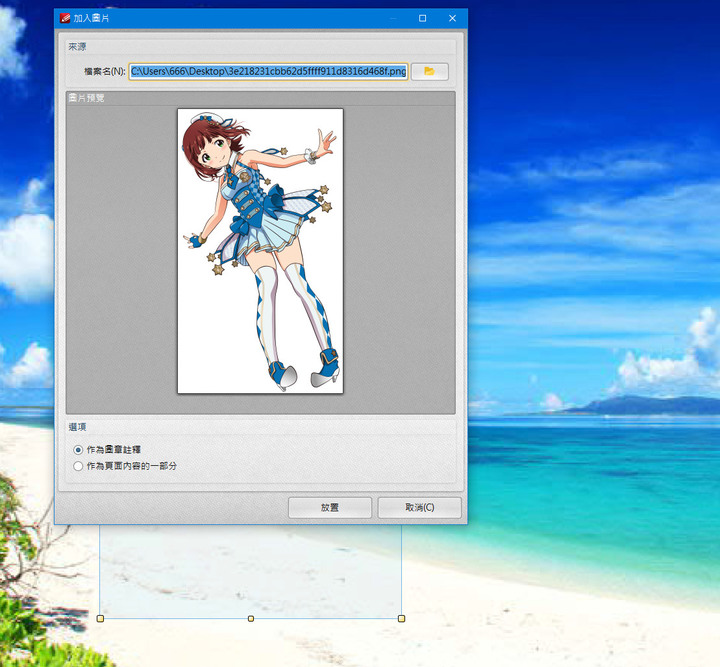Click the app icon in the title bar

point(65,18)
